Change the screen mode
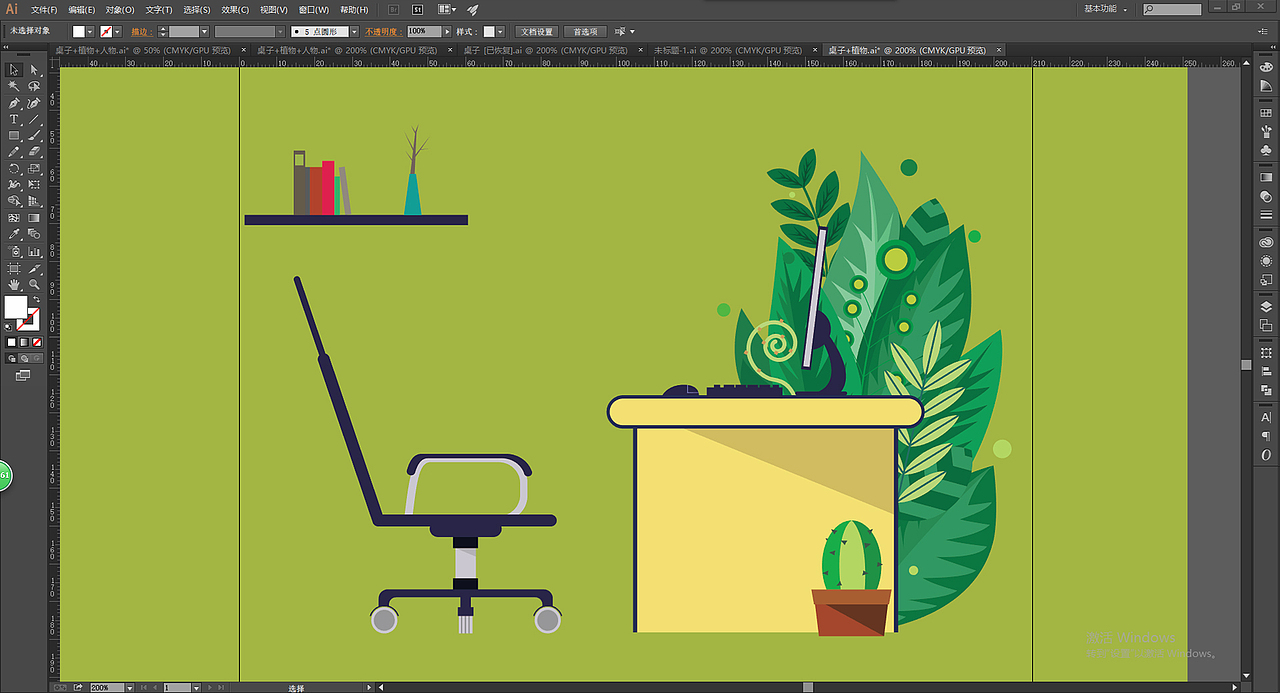This screenshot has height=693, width=1280. click(23, 375)
